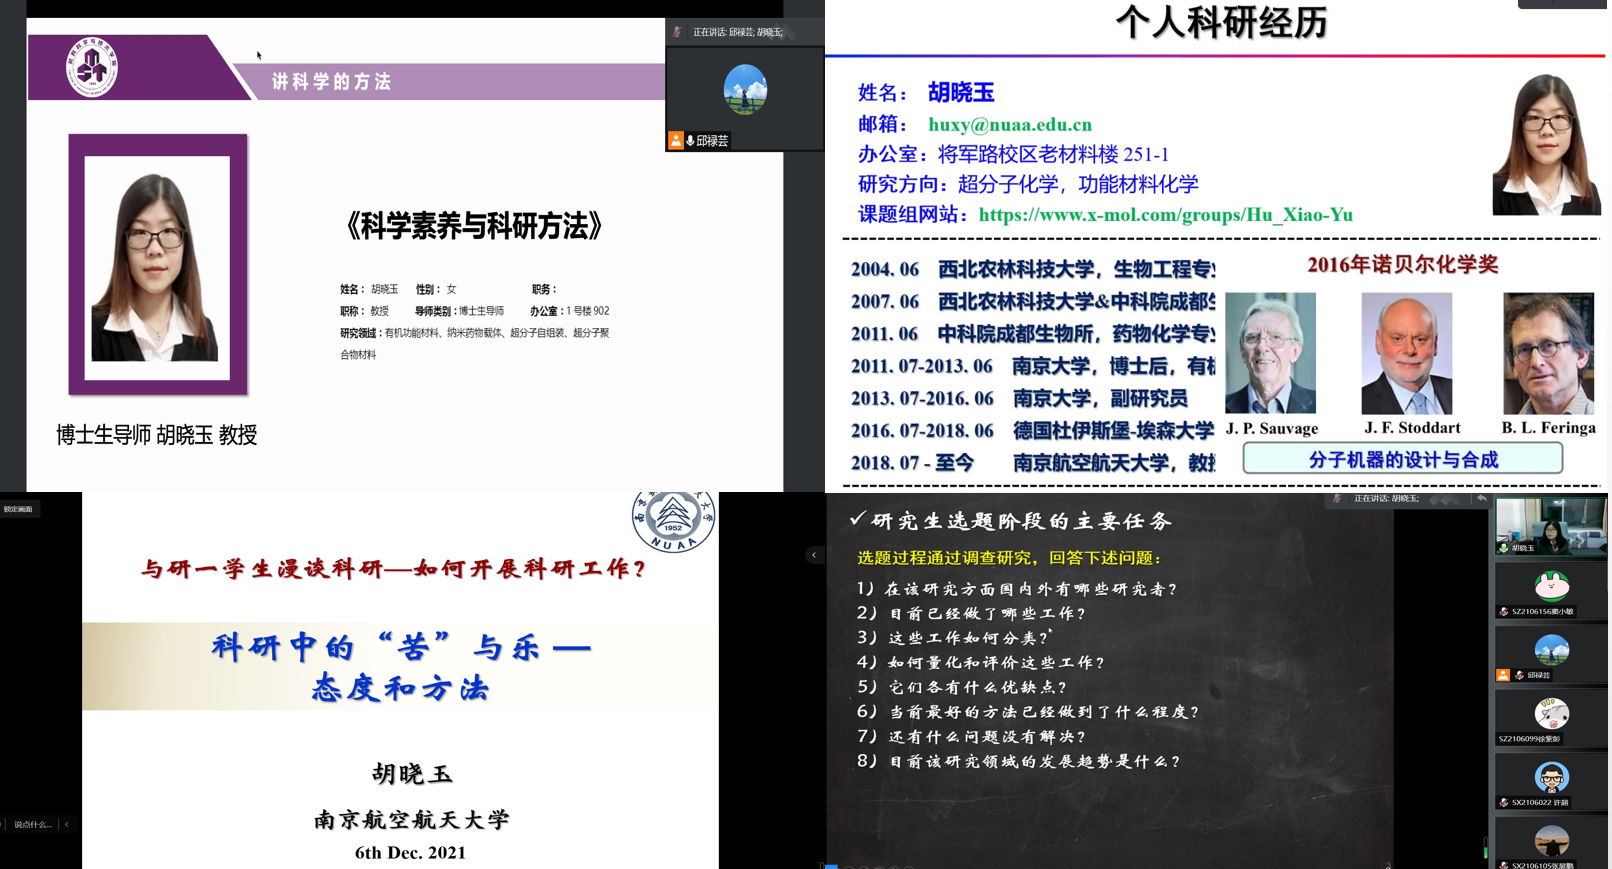
Task: Click the 说点什么 chat input field
Action: coord(32,824)
